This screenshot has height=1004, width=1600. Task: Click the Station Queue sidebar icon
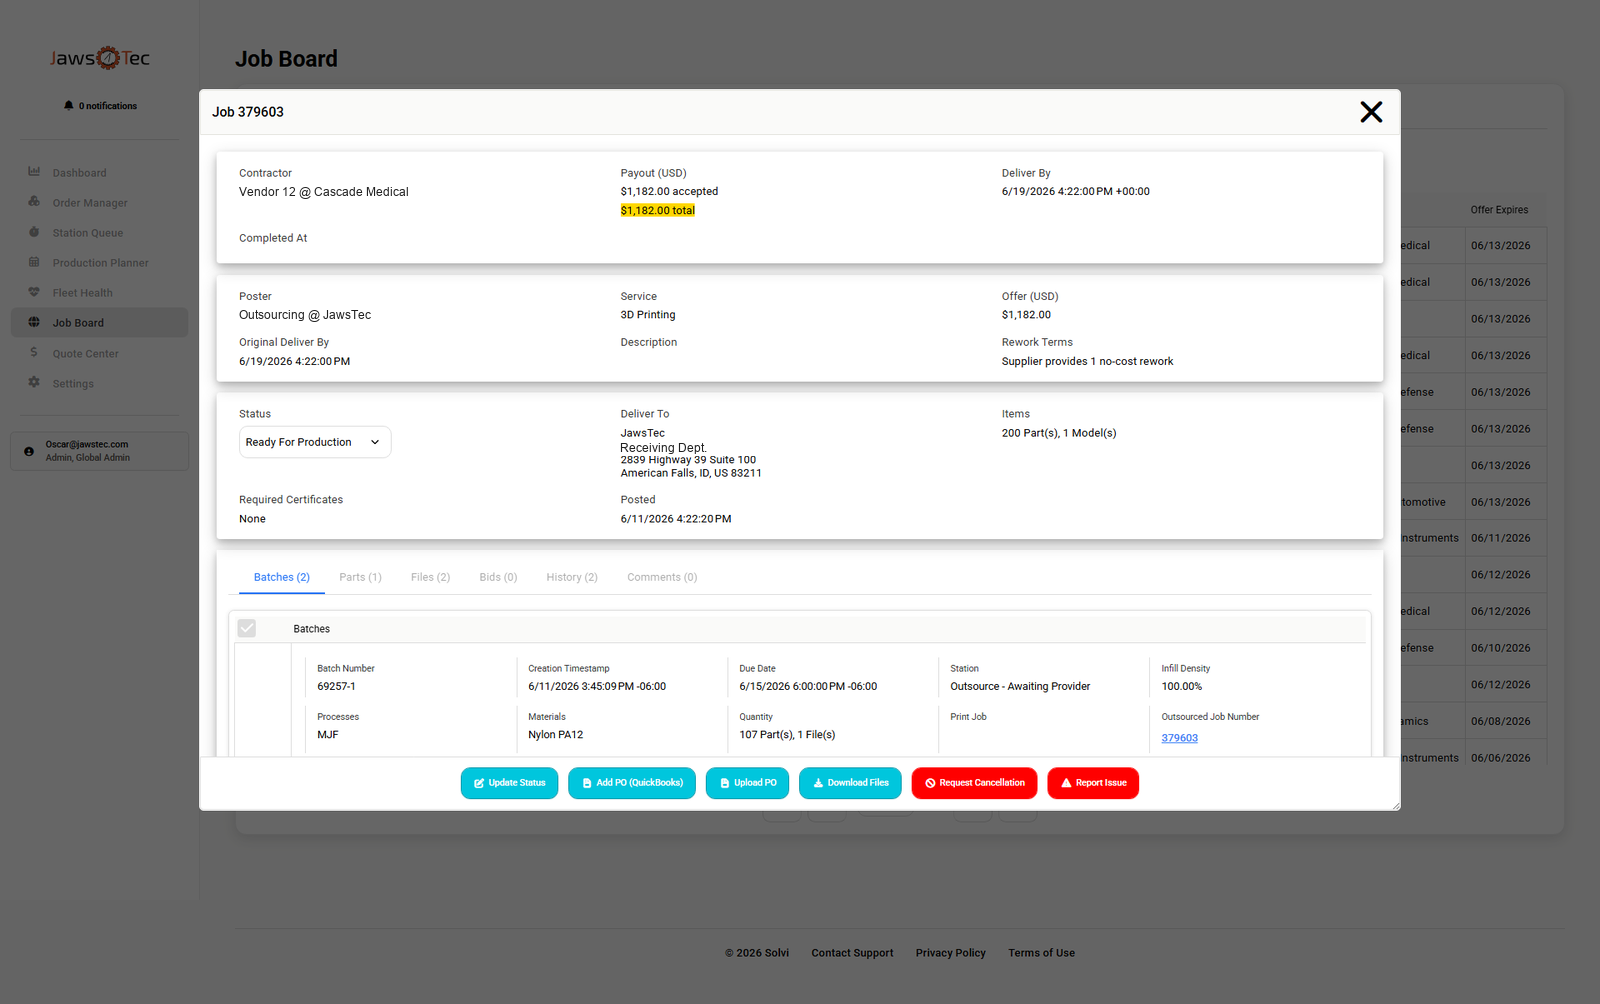(x=34, y=232)
